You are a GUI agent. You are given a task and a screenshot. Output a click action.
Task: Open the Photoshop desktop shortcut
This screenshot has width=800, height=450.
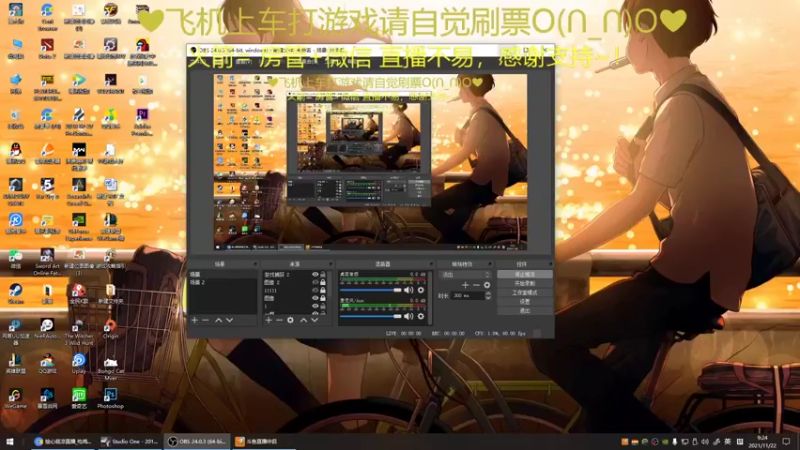110,398
